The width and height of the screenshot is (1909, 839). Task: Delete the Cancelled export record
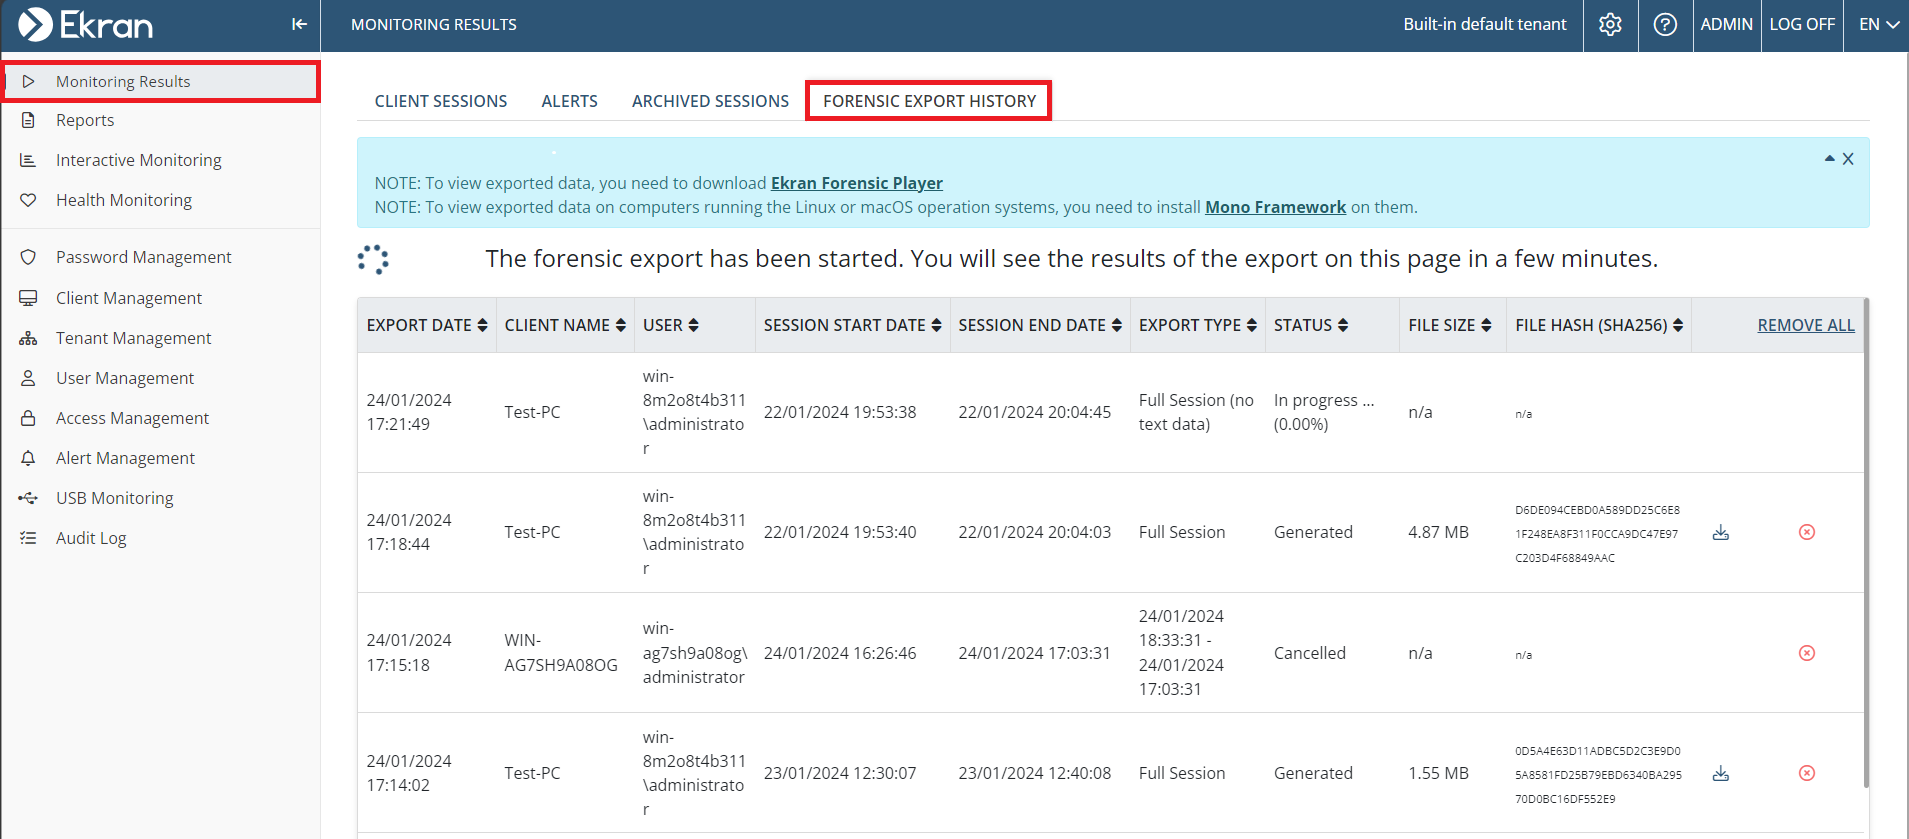click(x=1806, y=653)
